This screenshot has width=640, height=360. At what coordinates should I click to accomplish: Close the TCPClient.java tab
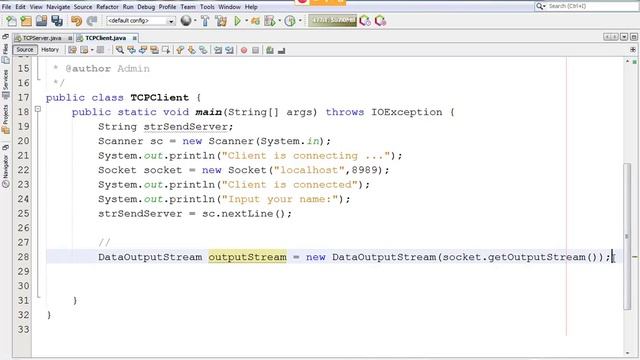134,38
